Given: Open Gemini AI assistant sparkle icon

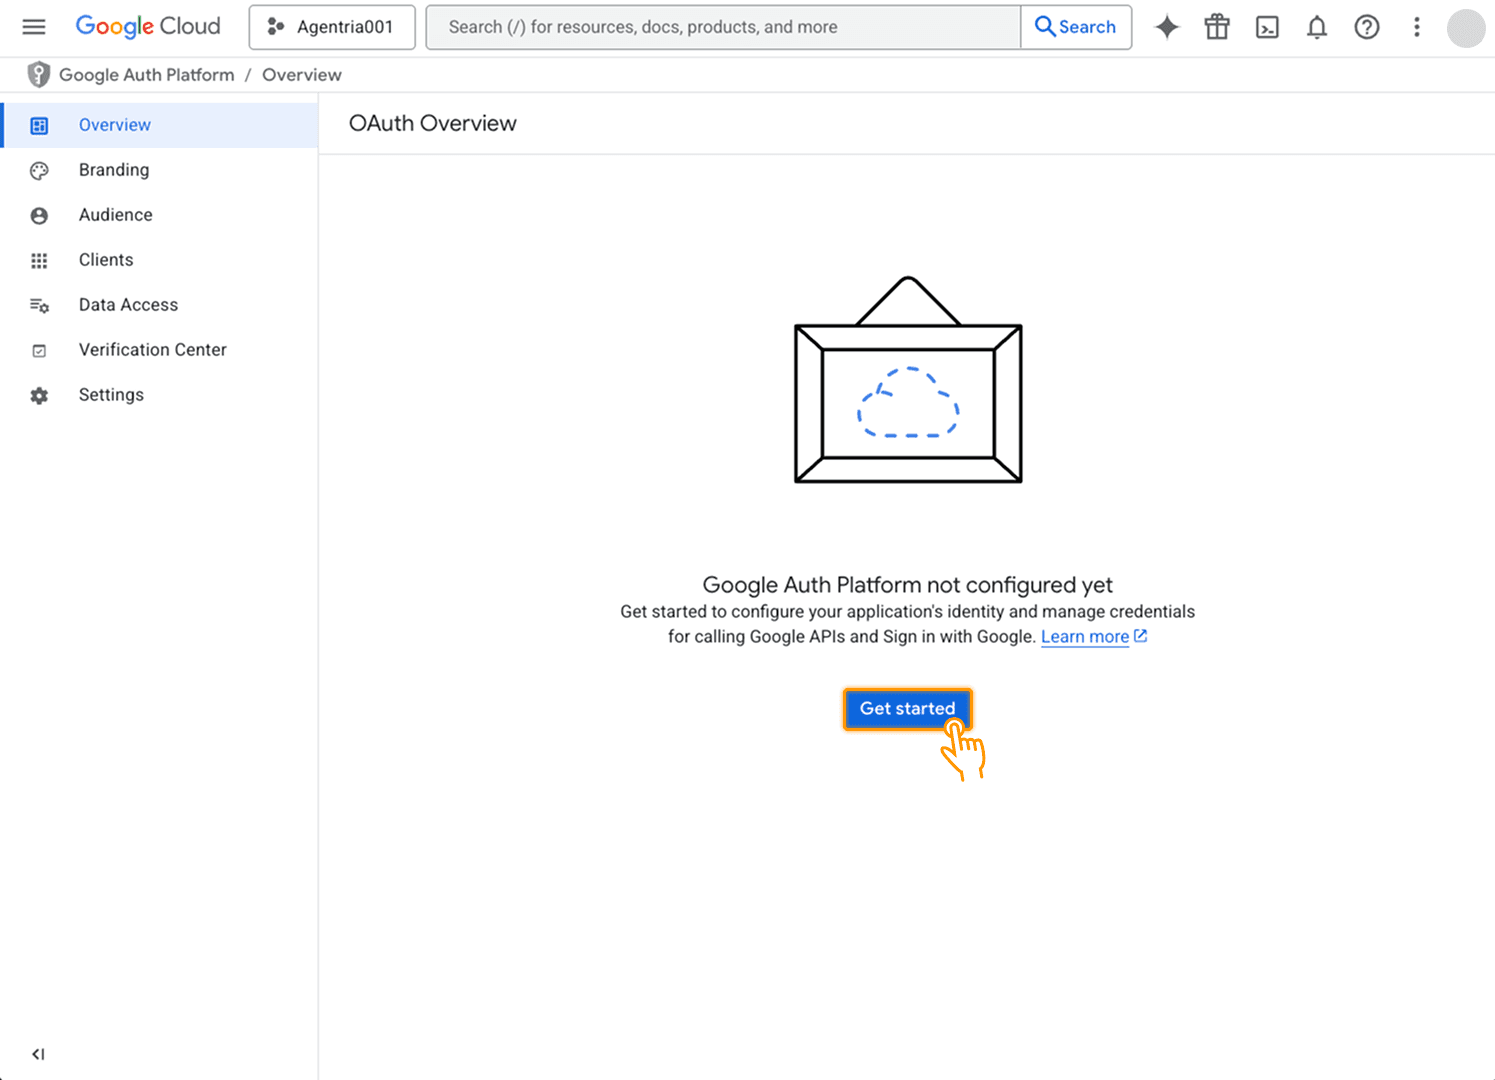Looking at the screenshot, I should [x=1167, y=27].
